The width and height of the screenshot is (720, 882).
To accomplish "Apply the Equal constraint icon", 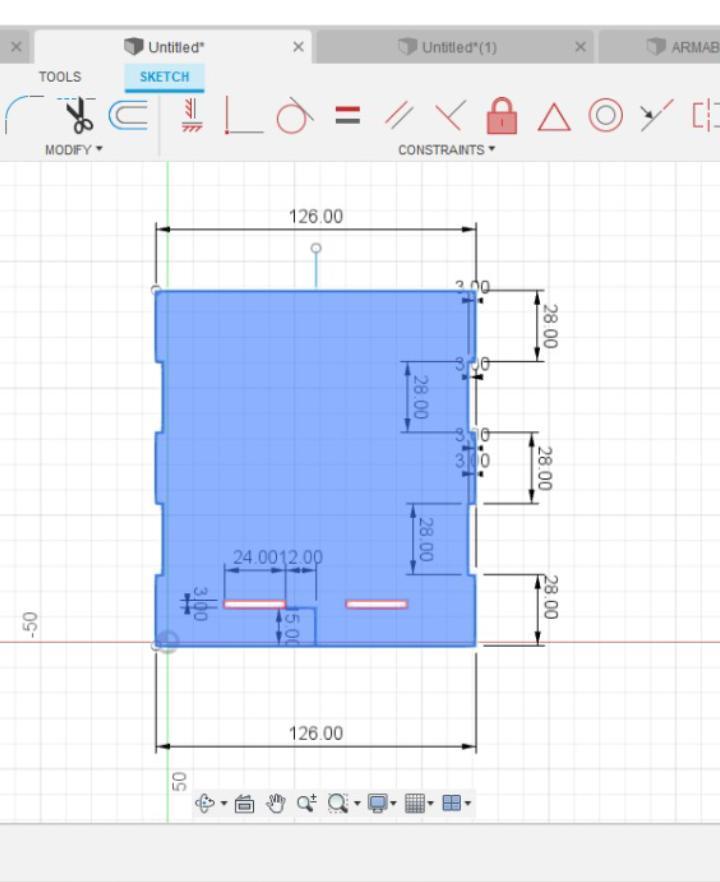I will [x=348, y=115].
